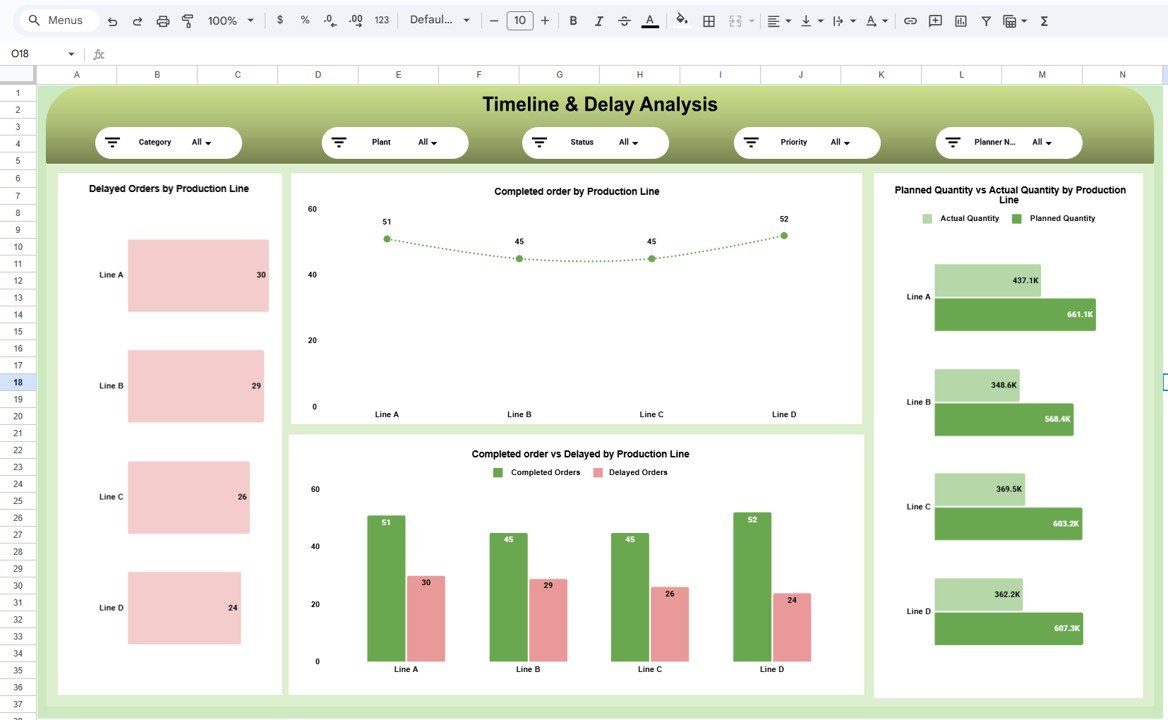
Task: Select the Paint format tool
Action: [x=186, y=20]
